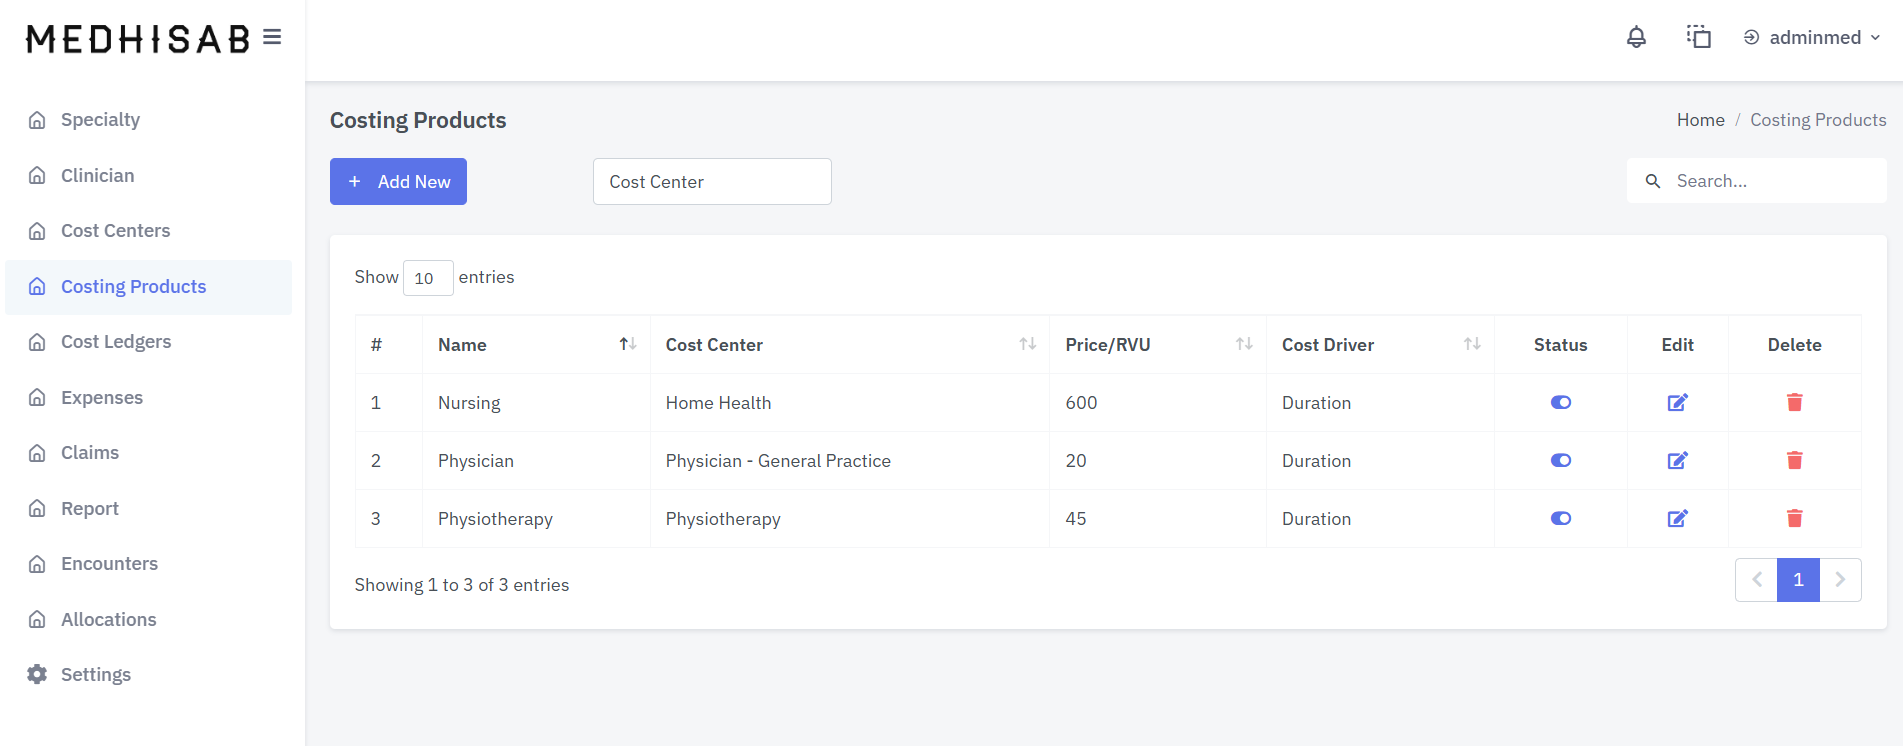This screenshot has width=1903, height=746.
Task: Delete the Nursing product row
Action: [1794, 403]
